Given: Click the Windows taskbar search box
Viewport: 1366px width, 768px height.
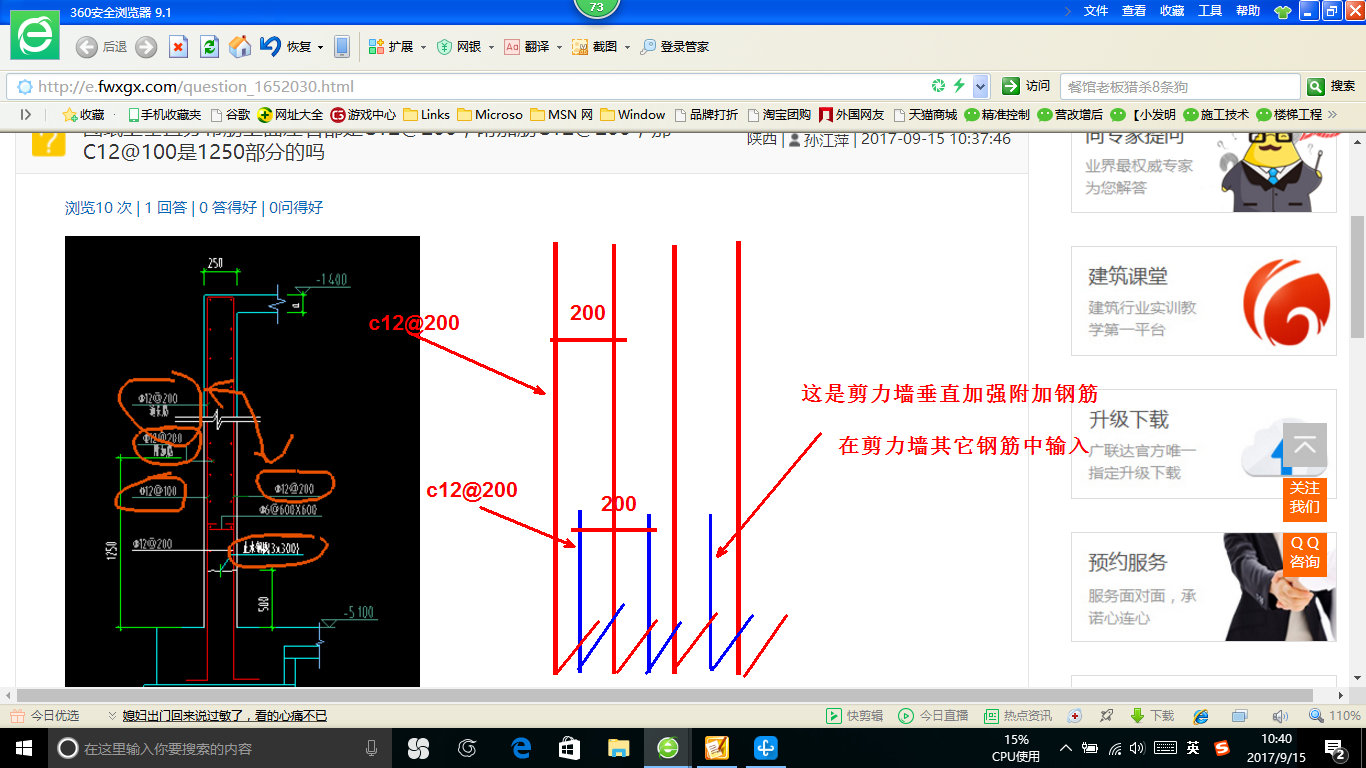Looking at the screenshot, I should (x=218, y=747).
